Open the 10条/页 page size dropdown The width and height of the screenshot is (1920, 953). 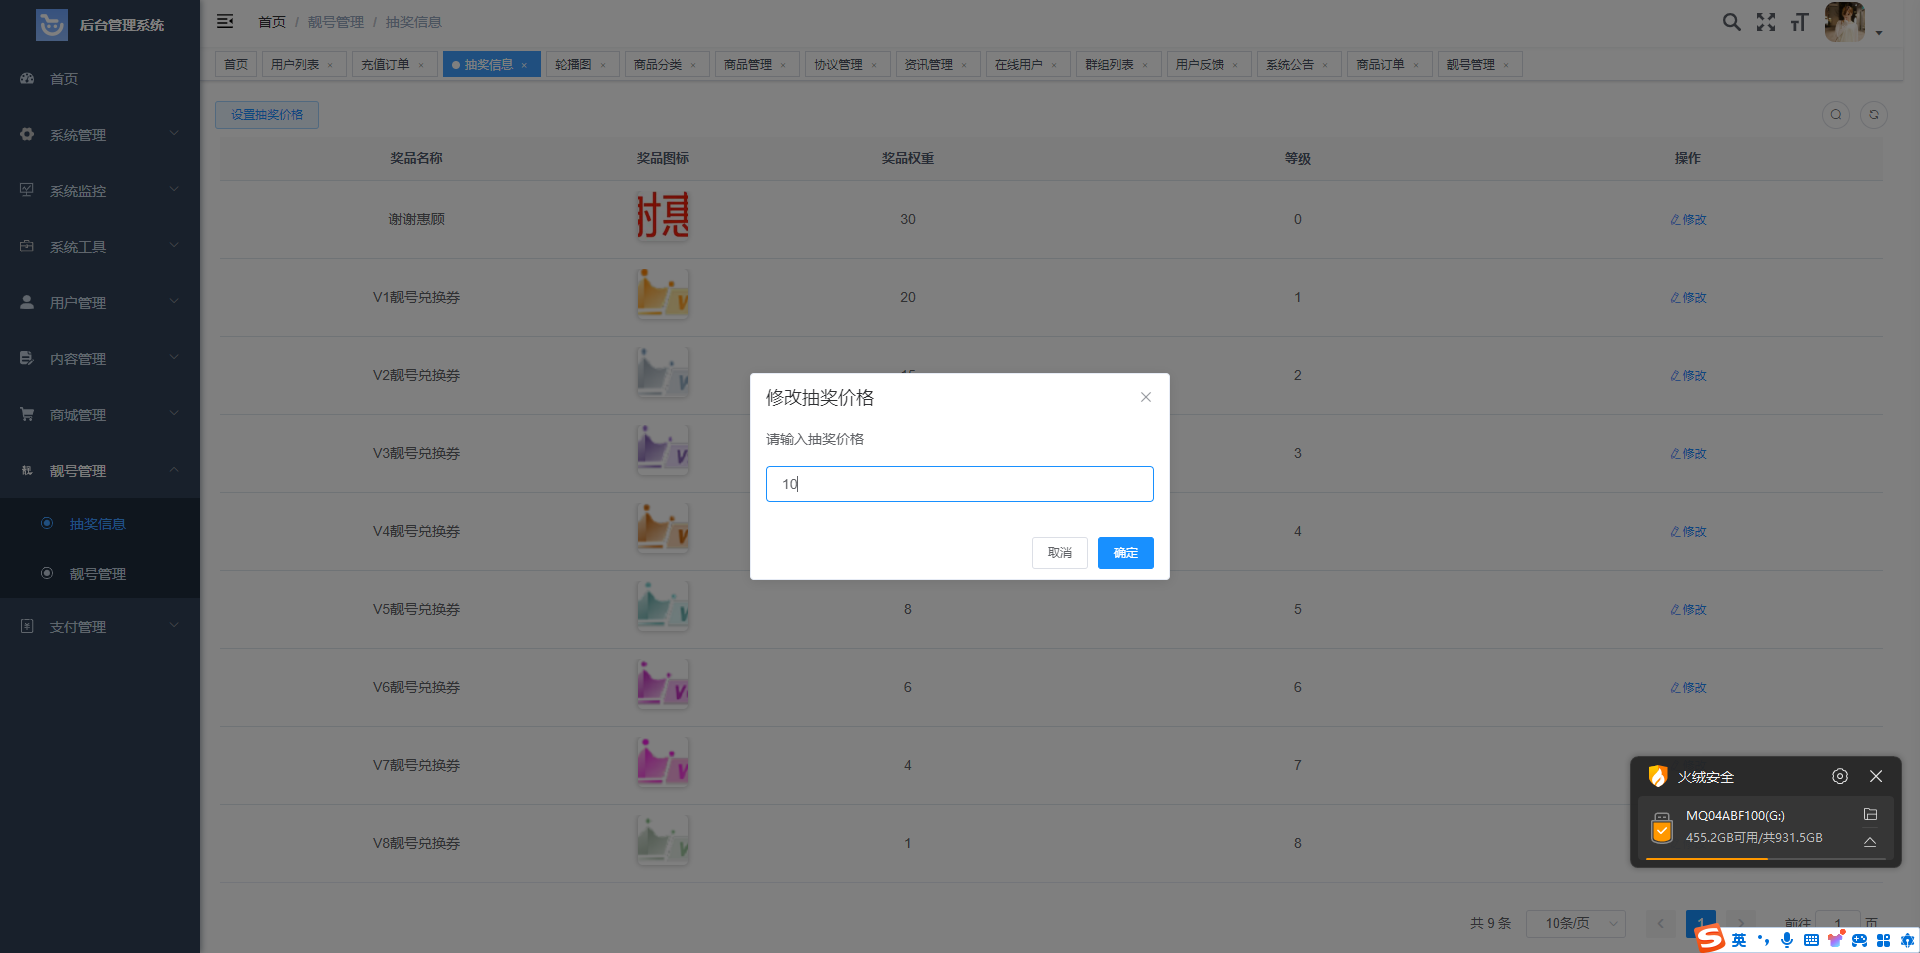pos(1575,923)
